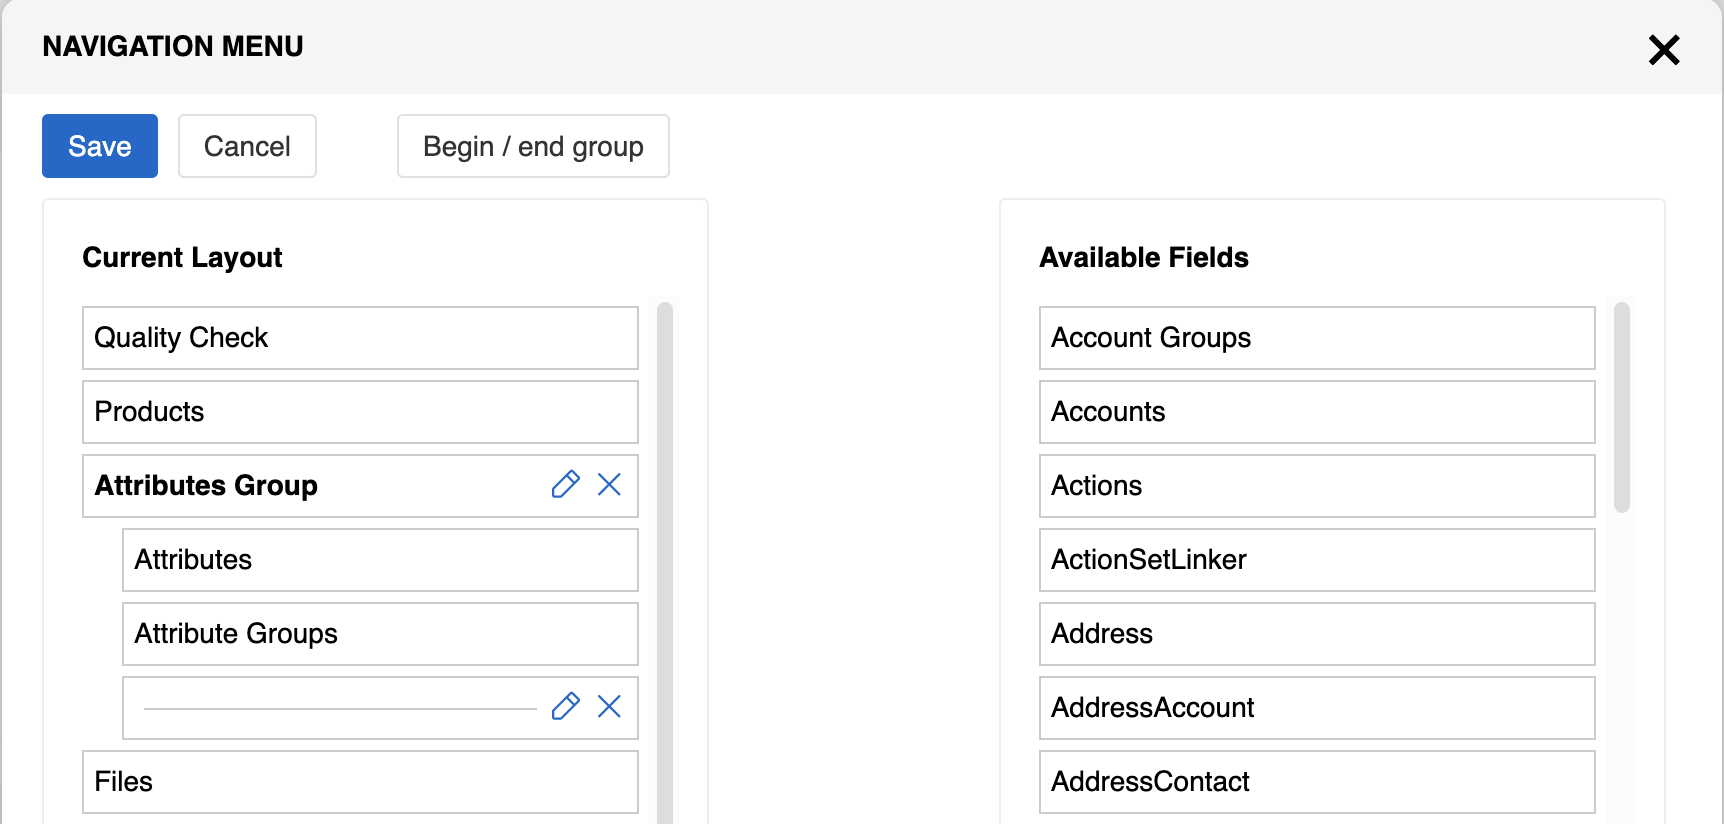
Task: Save the navigation menu layout
Action: click(100, 146)
